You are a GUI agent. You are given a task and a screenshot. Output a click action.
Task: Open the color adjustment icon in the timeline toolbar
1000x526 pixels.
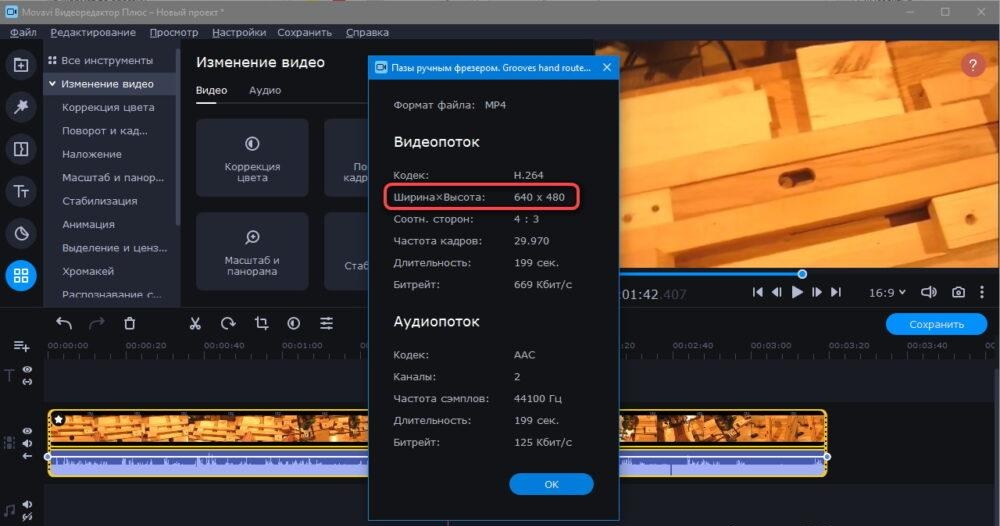(x=293, y=323)
